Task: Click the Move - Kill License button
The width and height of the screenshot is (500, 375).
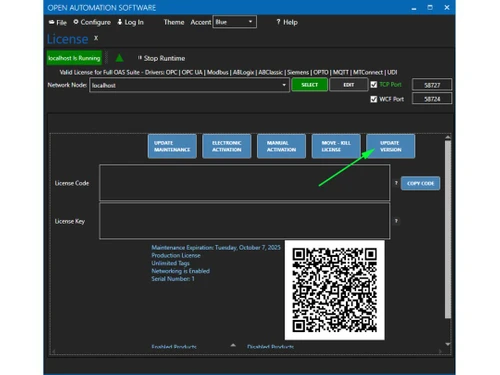Action: click(x=336, y=146)
